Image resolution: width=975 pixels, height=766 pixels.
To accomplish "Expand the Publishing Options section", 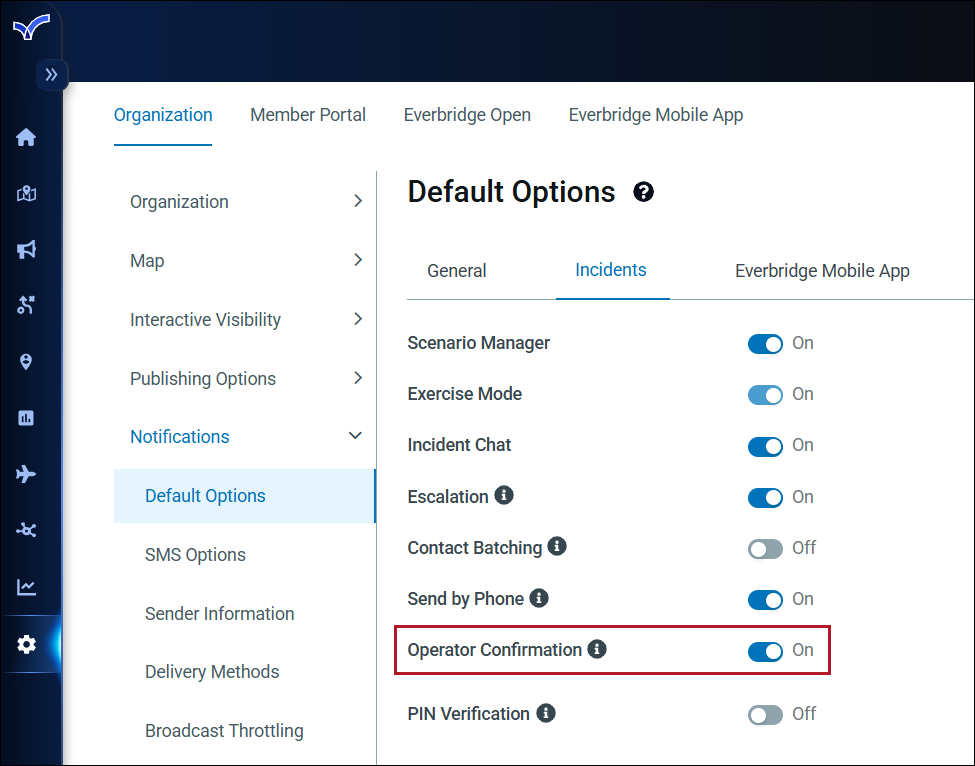I will pyautogui.click(x=357, y=378).
